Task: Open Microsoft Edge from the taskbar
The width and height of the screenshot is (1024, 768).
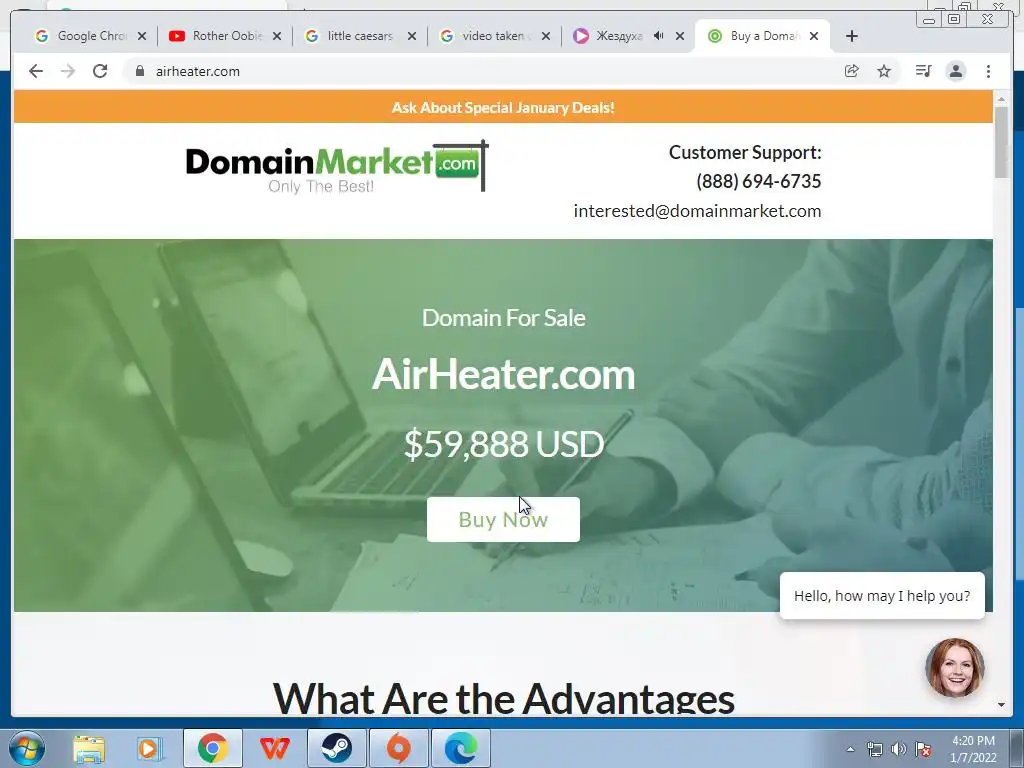Action: pyautogui.click(x=461, y=748)
